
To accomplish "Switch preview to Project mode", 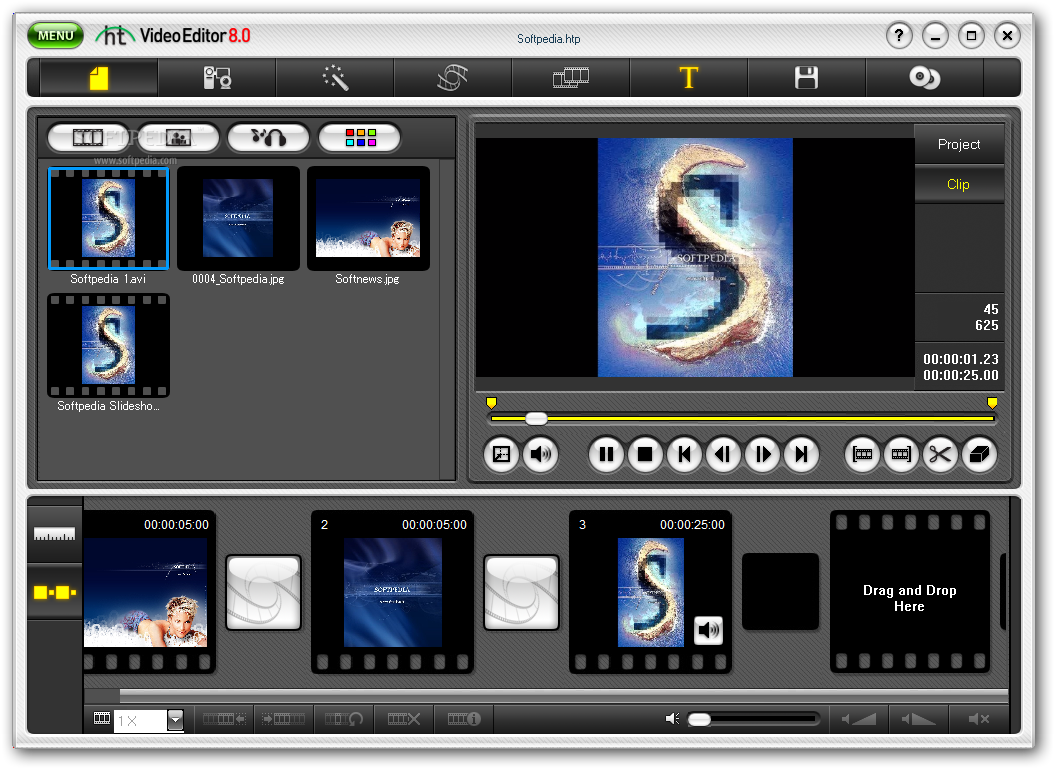I will (x=959, y=144).
